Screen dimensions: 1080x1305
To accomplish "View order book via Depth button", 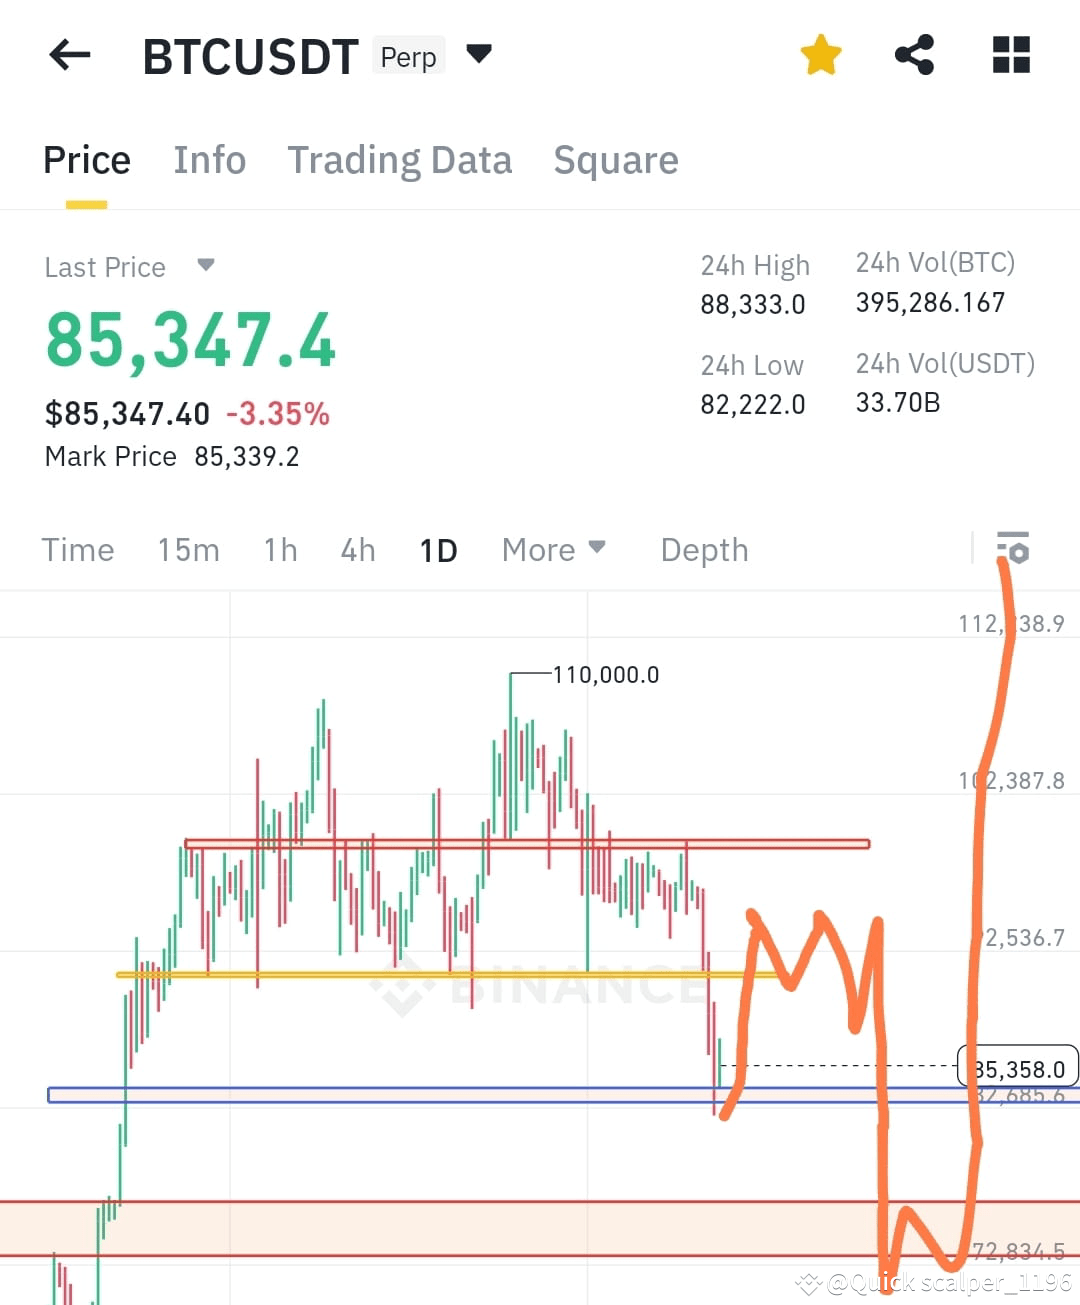I will [704, 549].
